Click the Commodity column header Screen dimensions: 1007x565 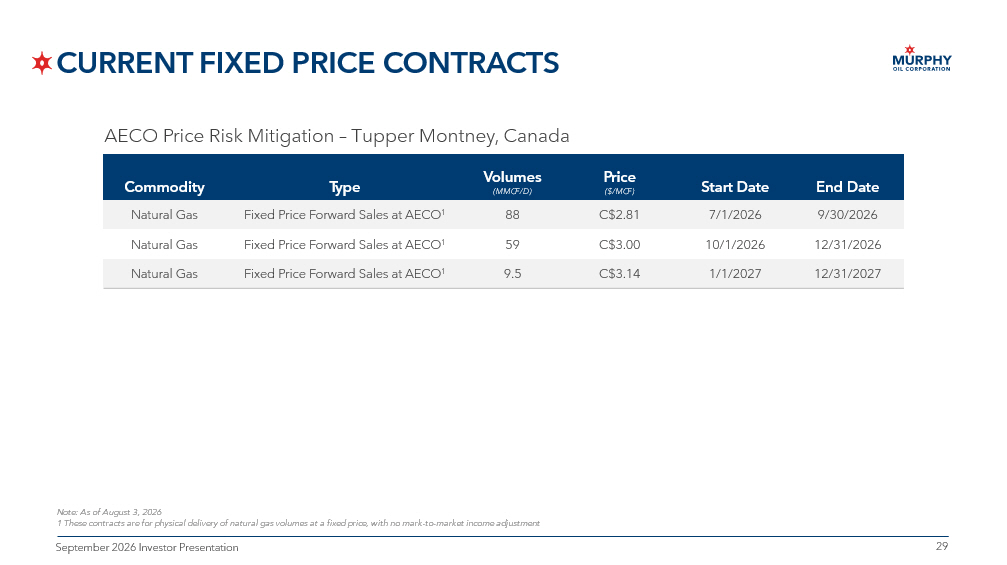click(164, 187)
